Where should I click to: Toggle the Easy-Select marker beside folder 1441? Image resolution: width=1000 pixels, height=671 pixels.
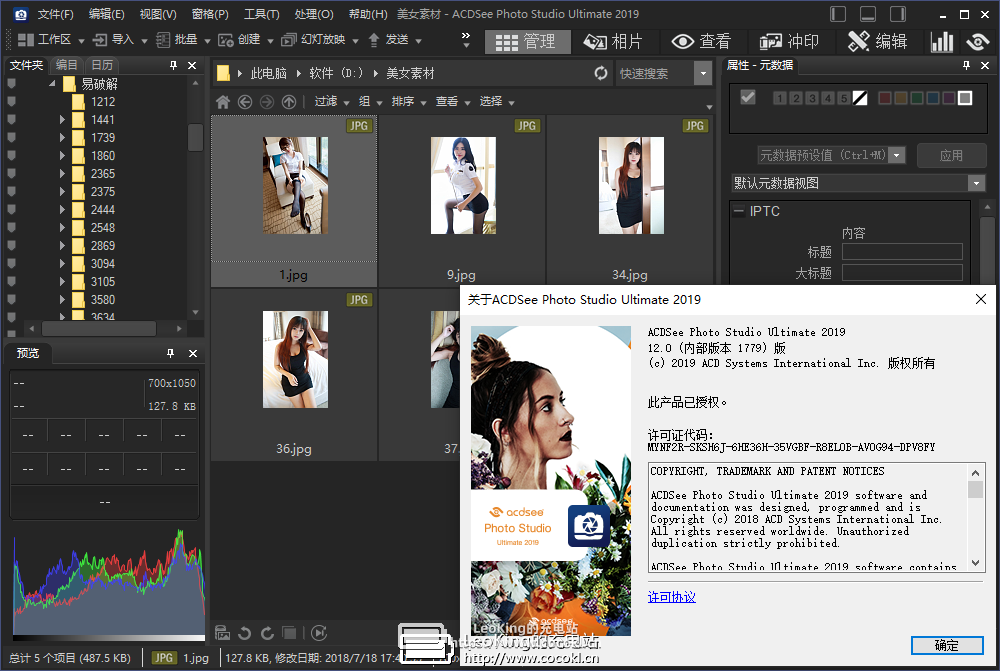click(11, 119)
